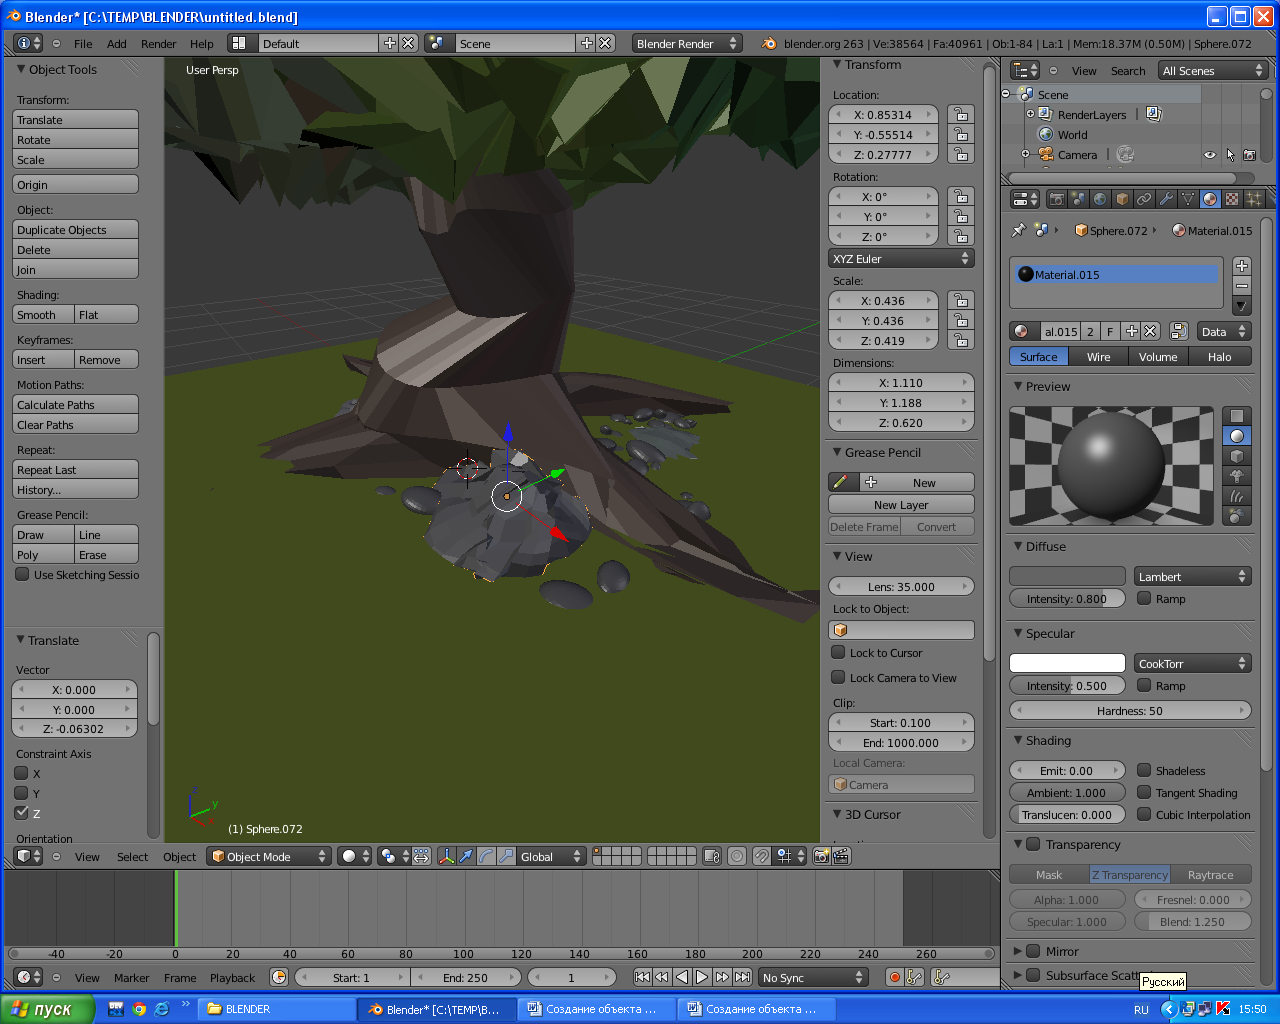Toggle Camera visibility eye in outliner
This screenshot has height=1024, width=1280.
[x=1210, y=155]
